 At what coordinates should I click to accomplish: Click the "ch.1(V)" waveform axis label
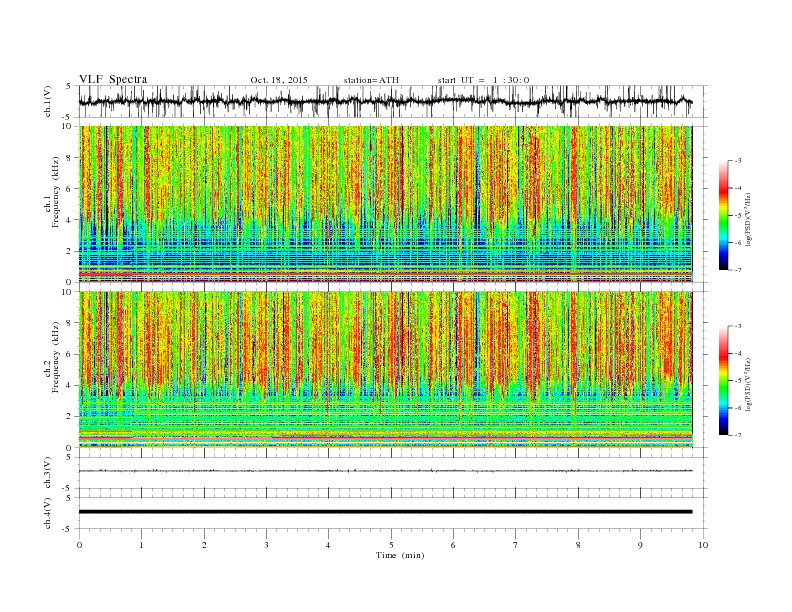pyautogui.click(x=48, y=101)
